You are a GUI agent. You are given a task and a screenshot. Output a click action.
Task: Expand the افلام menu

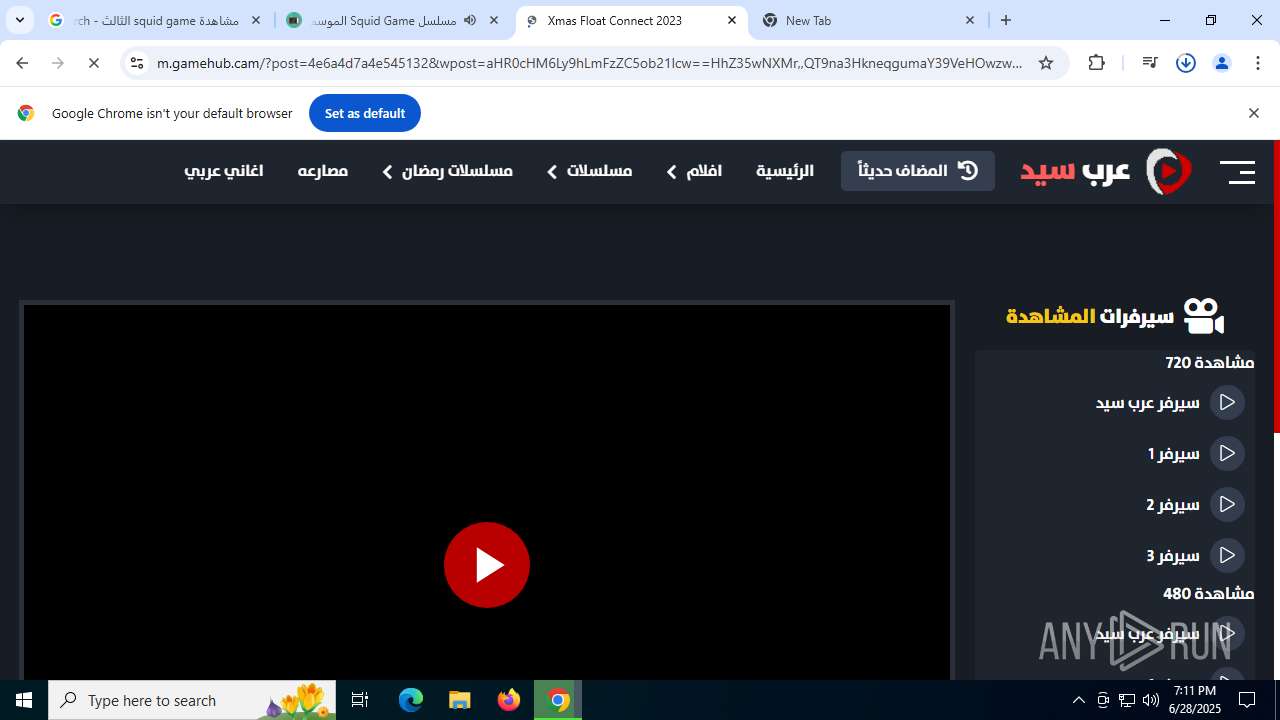click(694, 171)
